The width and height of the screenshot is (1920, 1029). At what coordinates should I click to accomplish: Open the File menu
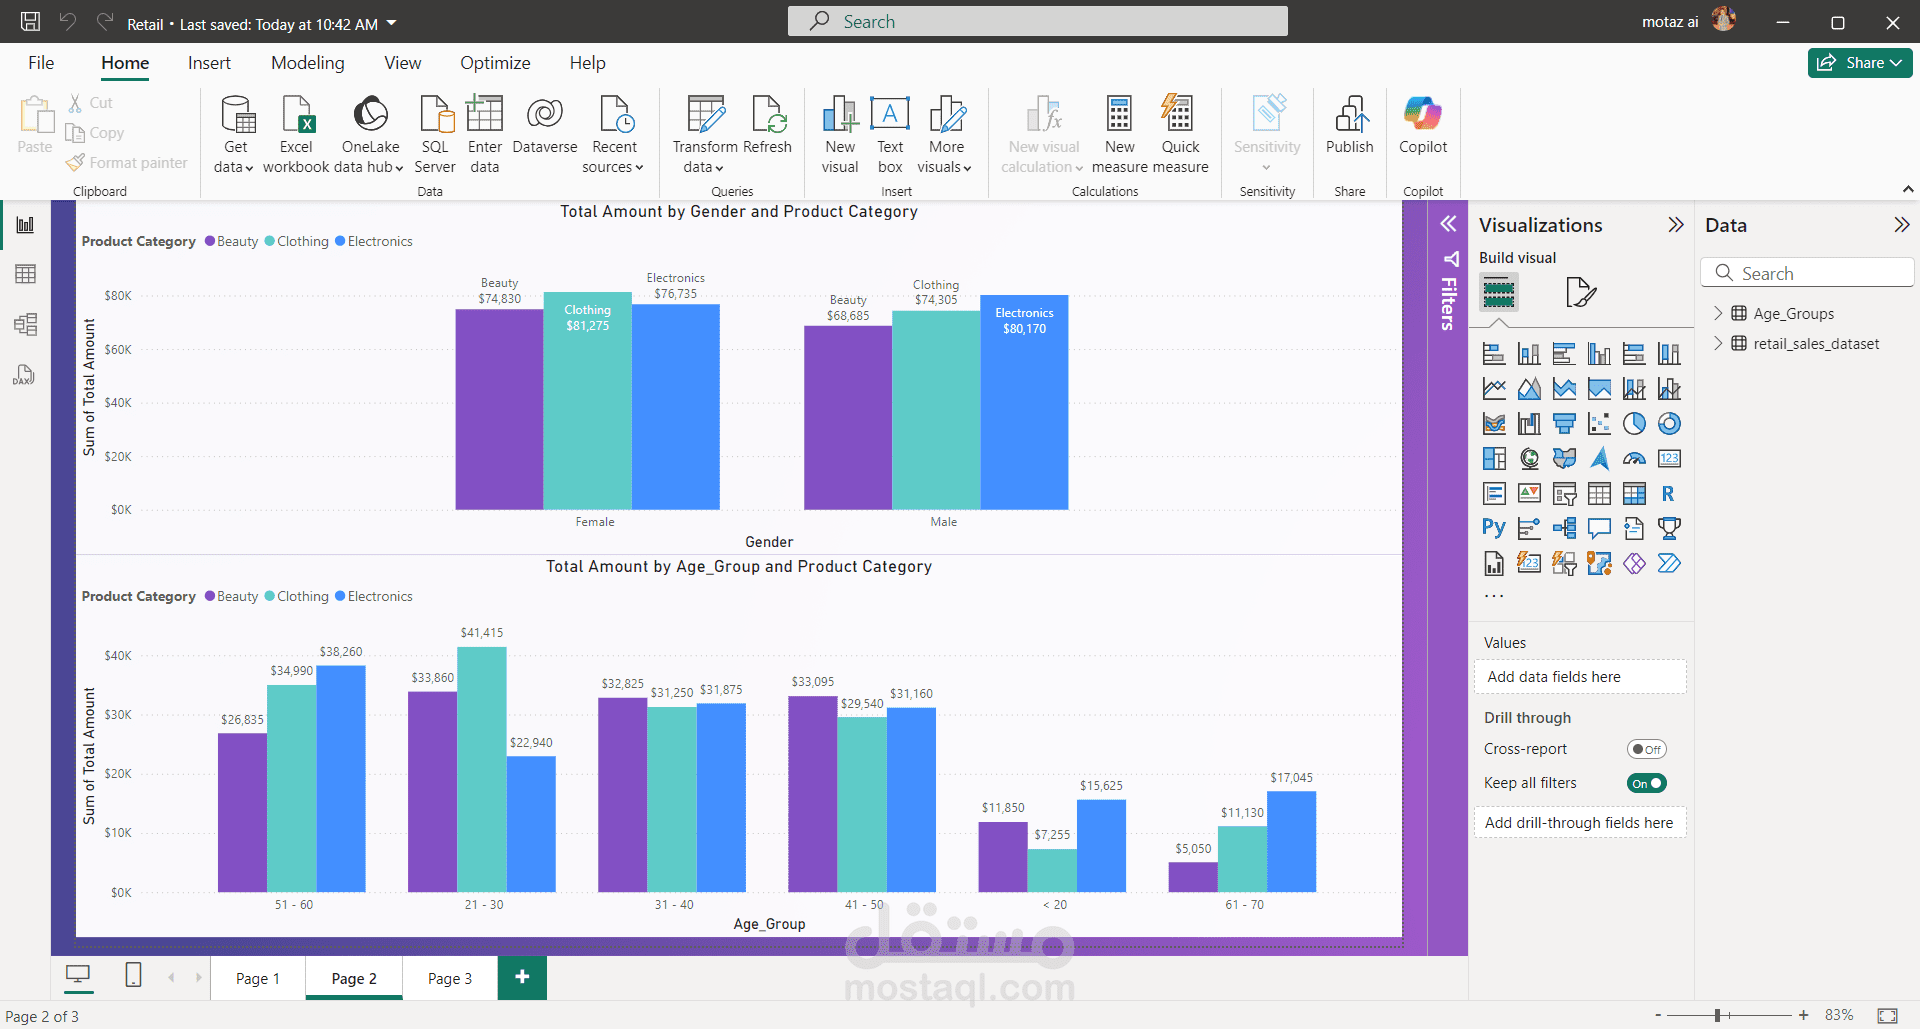(x=41, y=63)
